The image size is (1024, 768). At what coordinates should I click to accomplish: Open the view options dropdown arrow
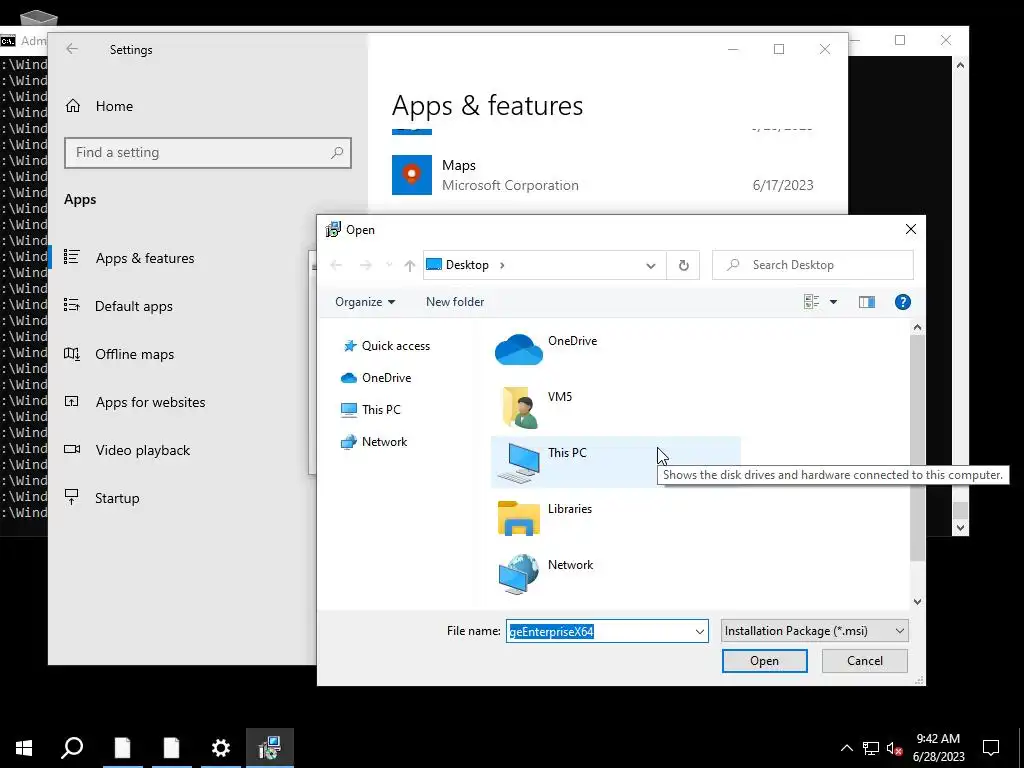[833, 302]
